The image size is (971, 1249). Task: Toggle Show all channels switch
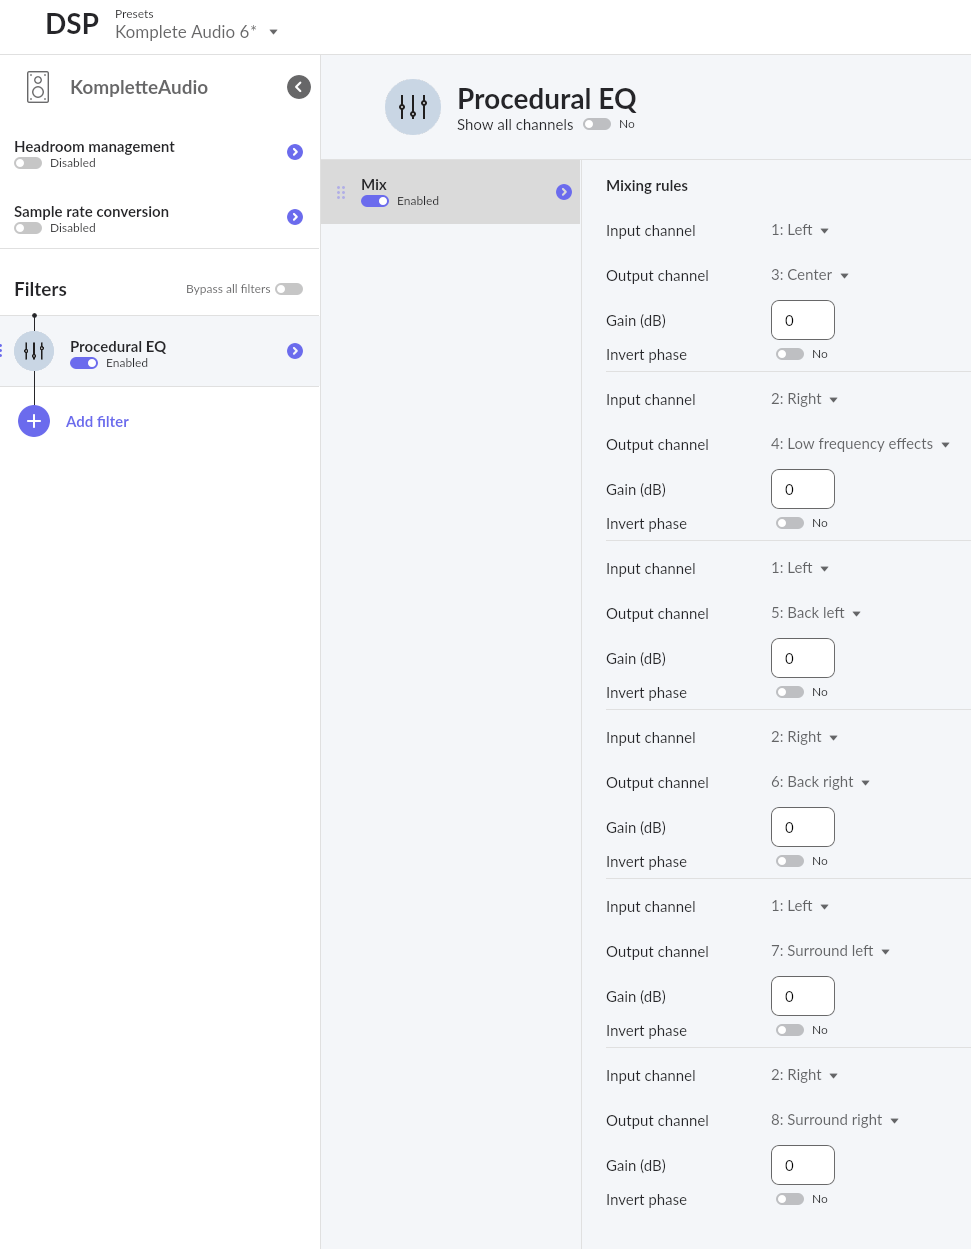(x=597, y=124)
